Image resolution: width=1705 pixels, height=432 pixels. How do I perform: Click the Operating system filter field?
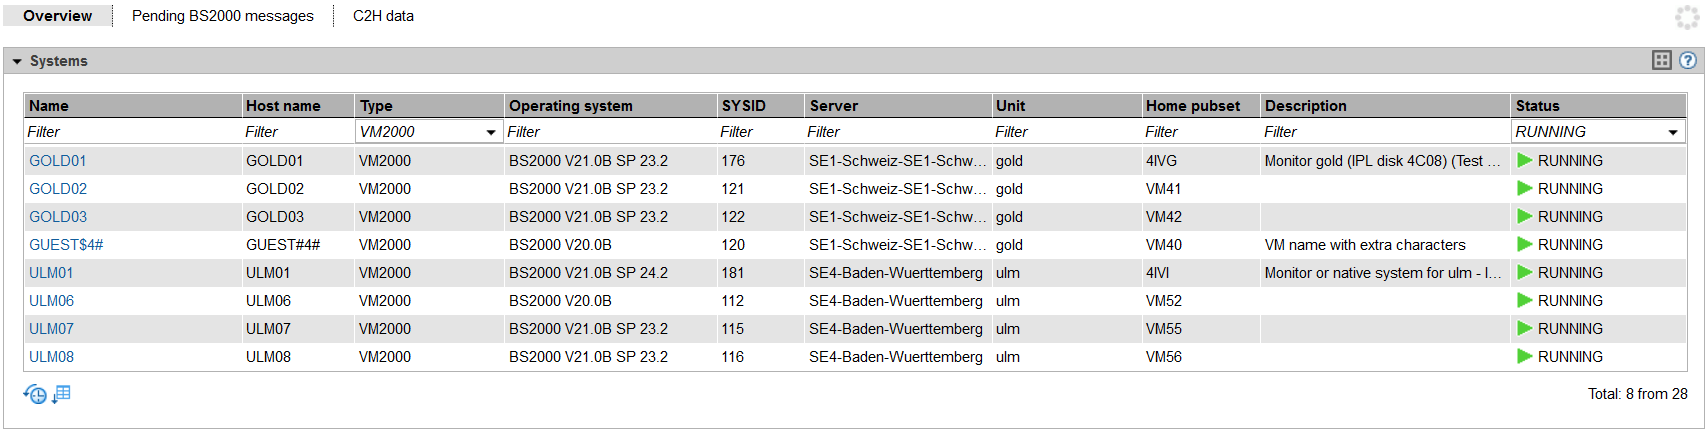pos(608,132)
